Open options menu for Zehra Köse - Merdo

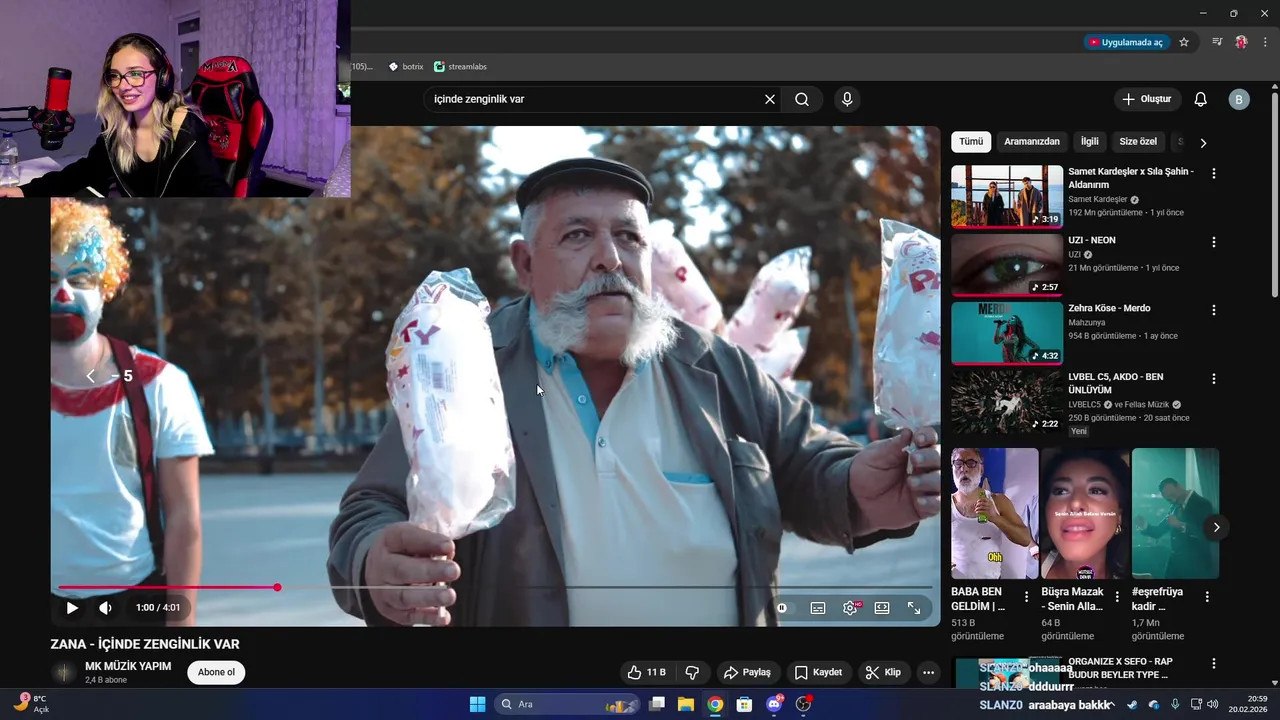click(x=1214, y=310)
